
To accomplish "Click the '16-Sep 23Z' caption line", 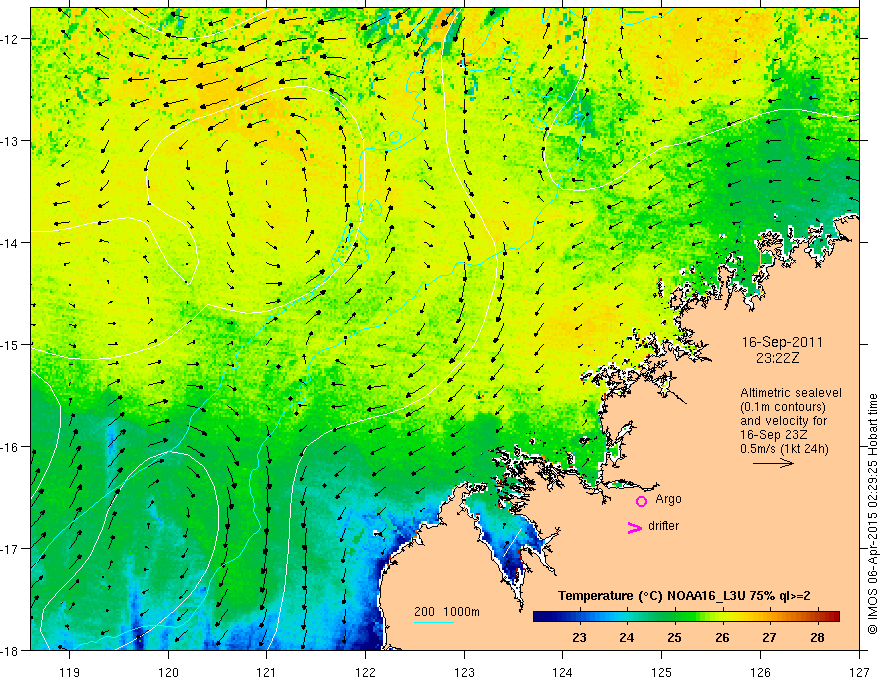I will click(x=771, y=435).
